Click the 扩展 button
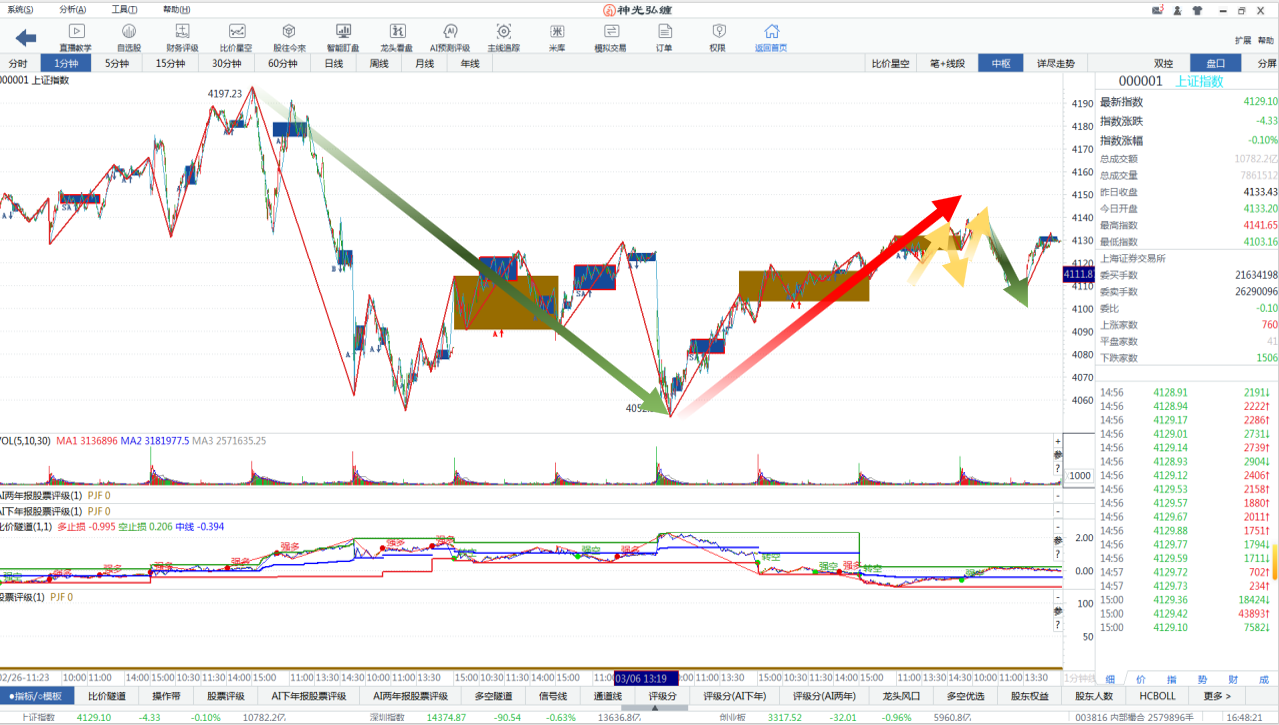Image resolution: width=1279 pixels, height=725 pixels. tap(1243, 41)
